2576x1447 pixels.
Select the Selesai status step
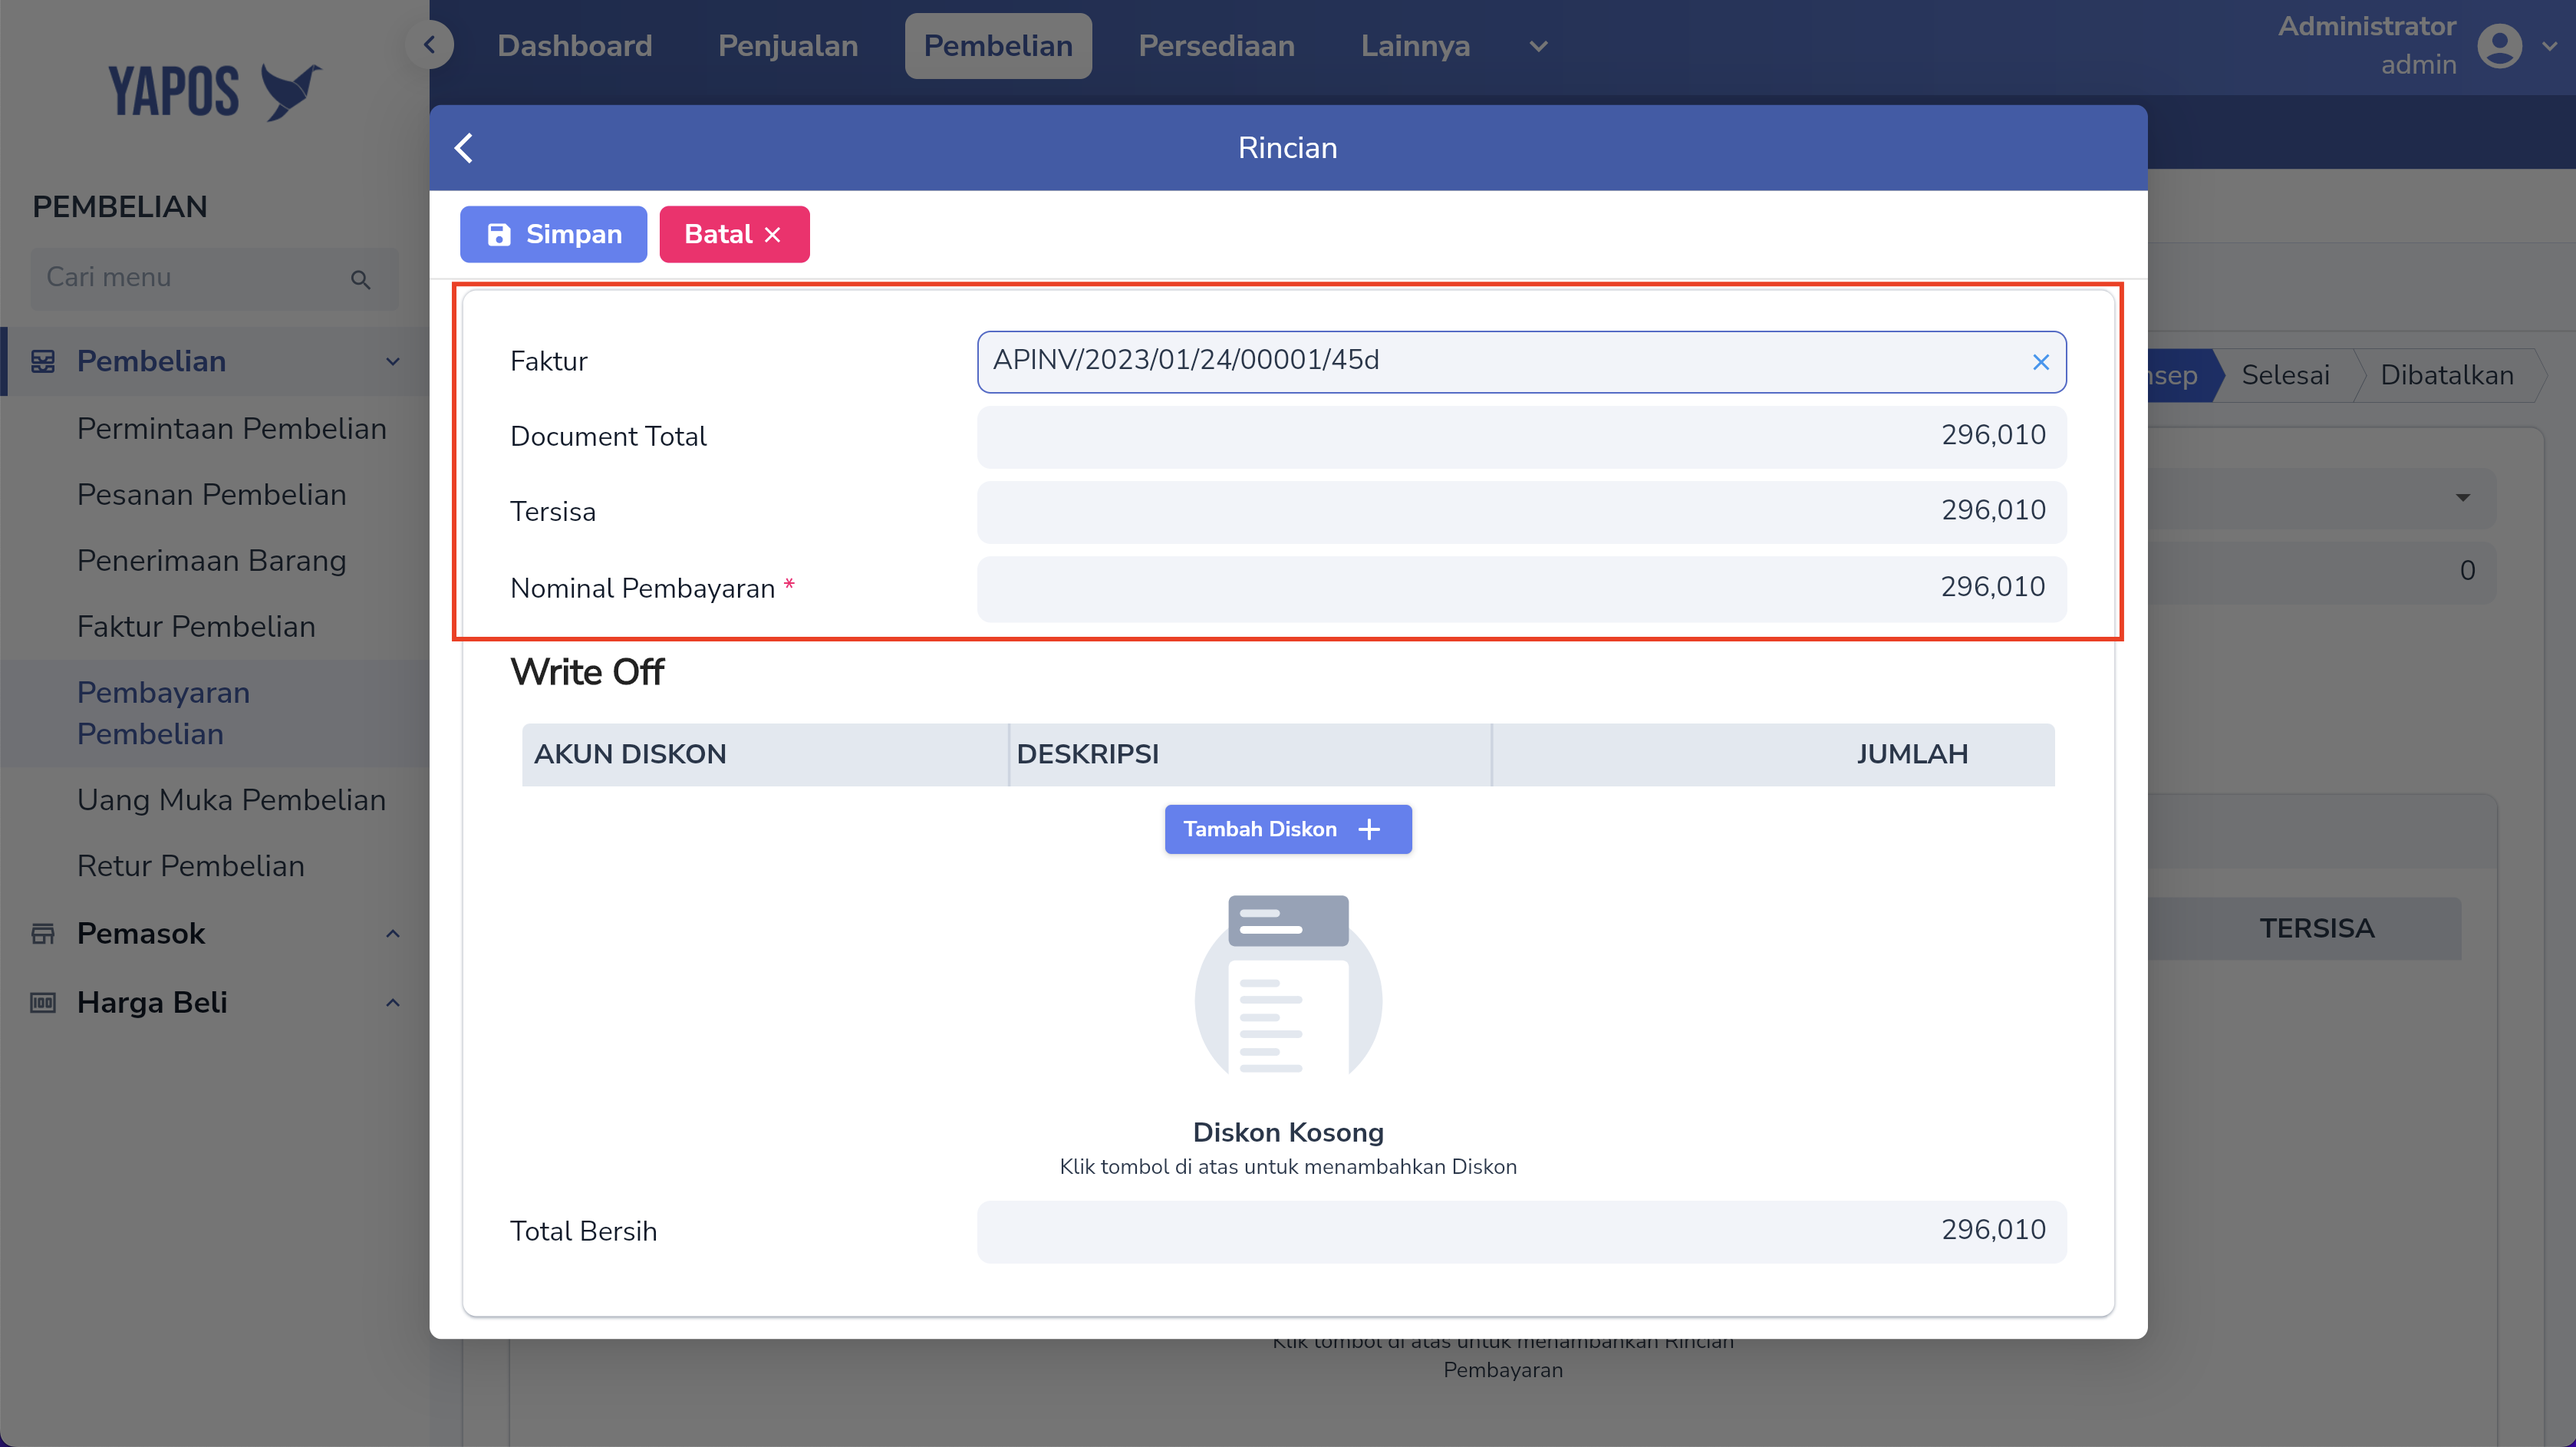[x=2285, y=375]
